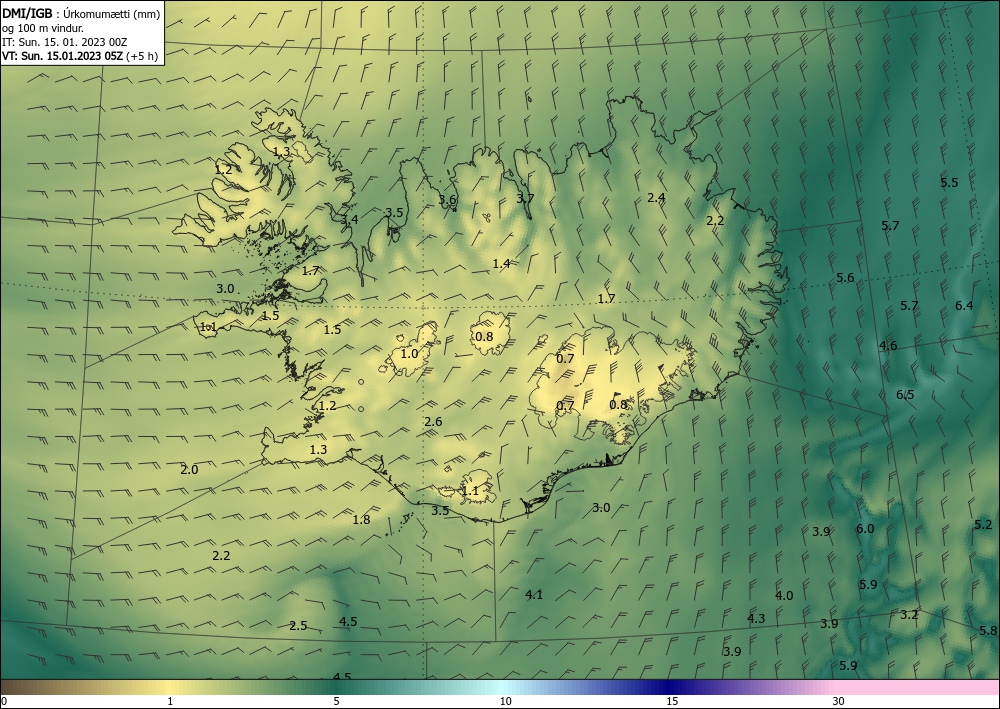Screen dimensions: 1000x709
Task: Click the 5.6 value east of Iceland
Action: coord(845,277)
